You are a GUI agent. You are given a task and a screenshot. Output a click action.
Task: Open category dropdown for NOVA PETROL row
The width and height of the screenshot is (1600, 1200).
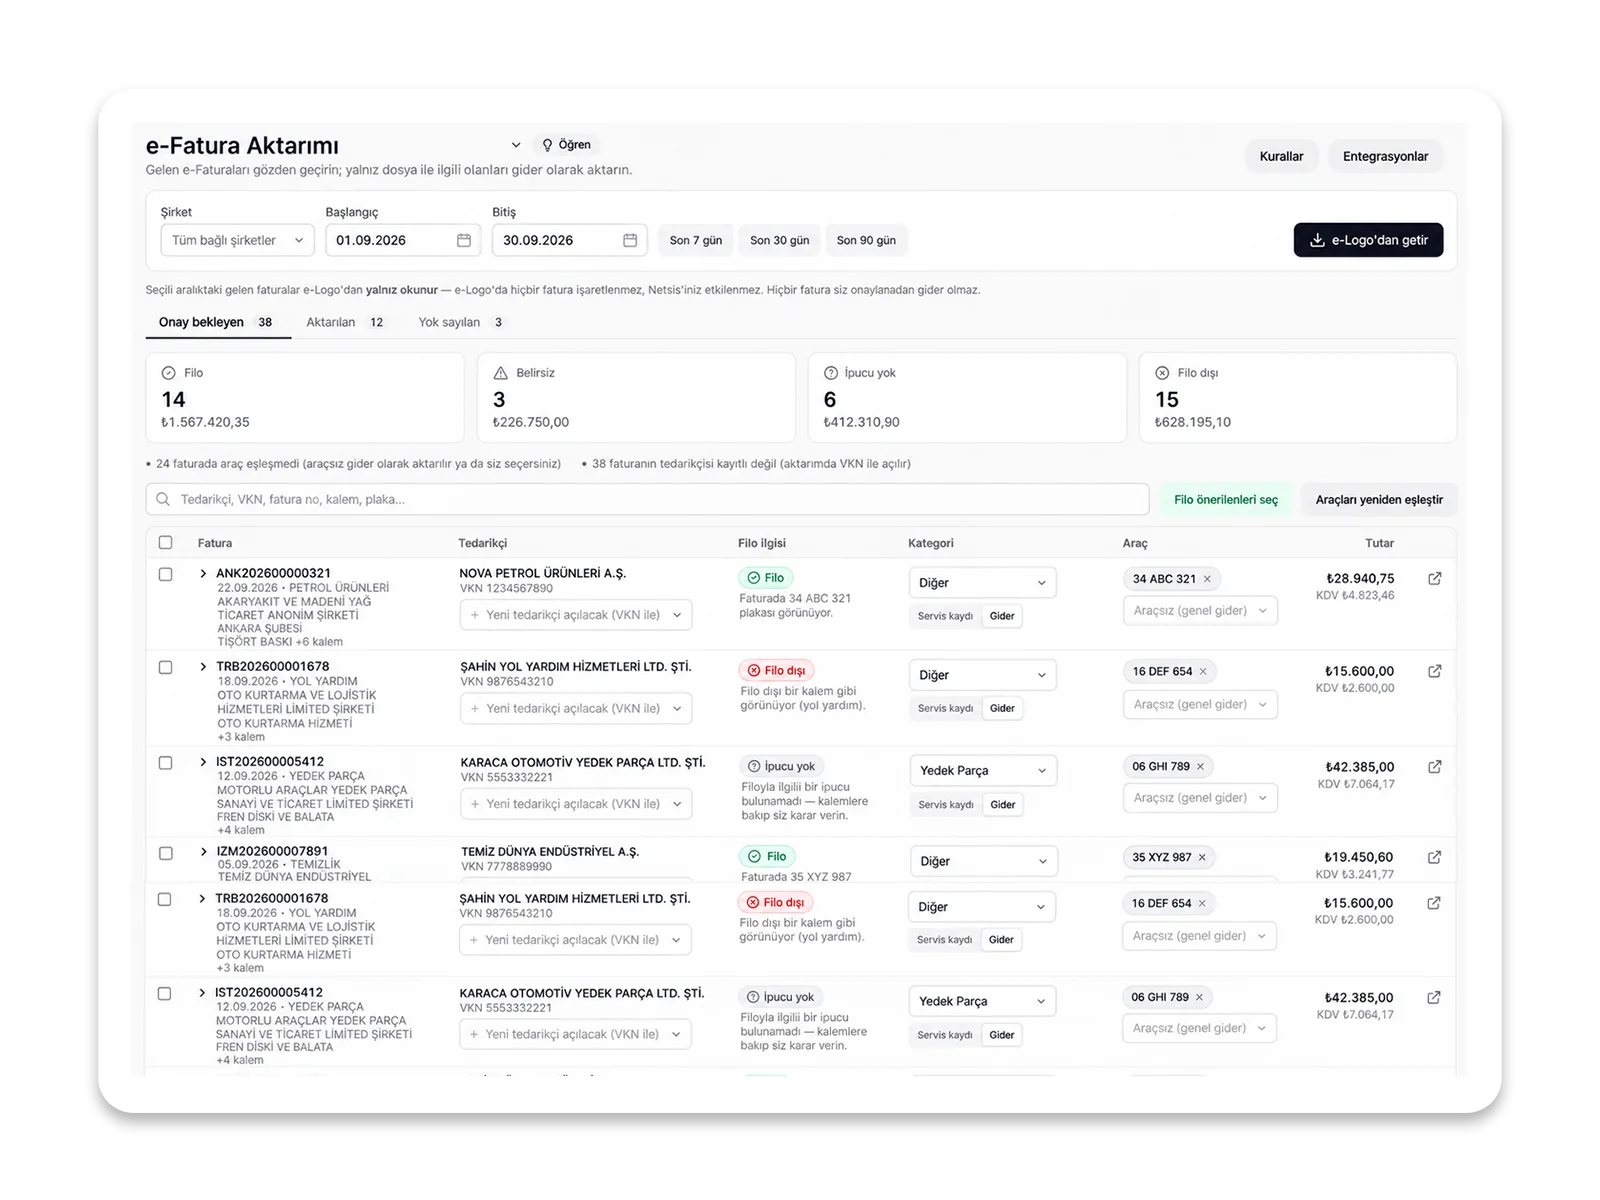coord(982,583)
